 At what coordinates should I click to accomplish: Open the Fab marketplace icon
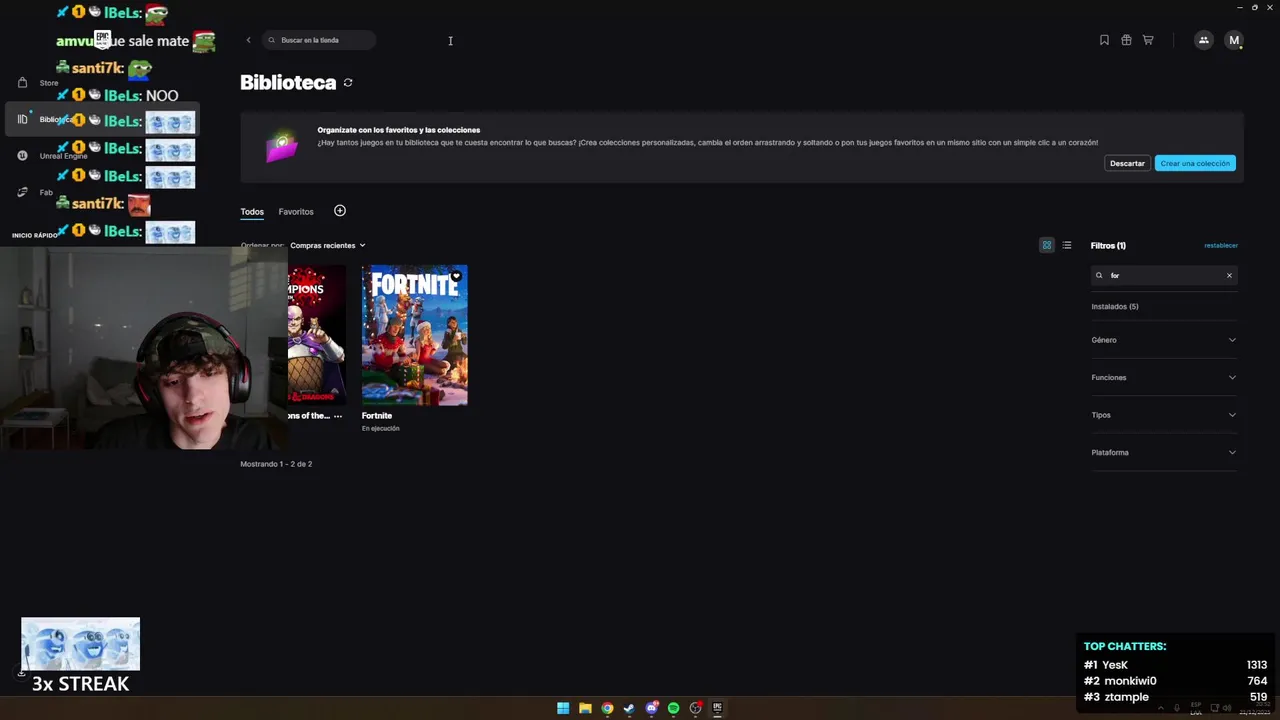pyautogui.click(x=22, y=192)
